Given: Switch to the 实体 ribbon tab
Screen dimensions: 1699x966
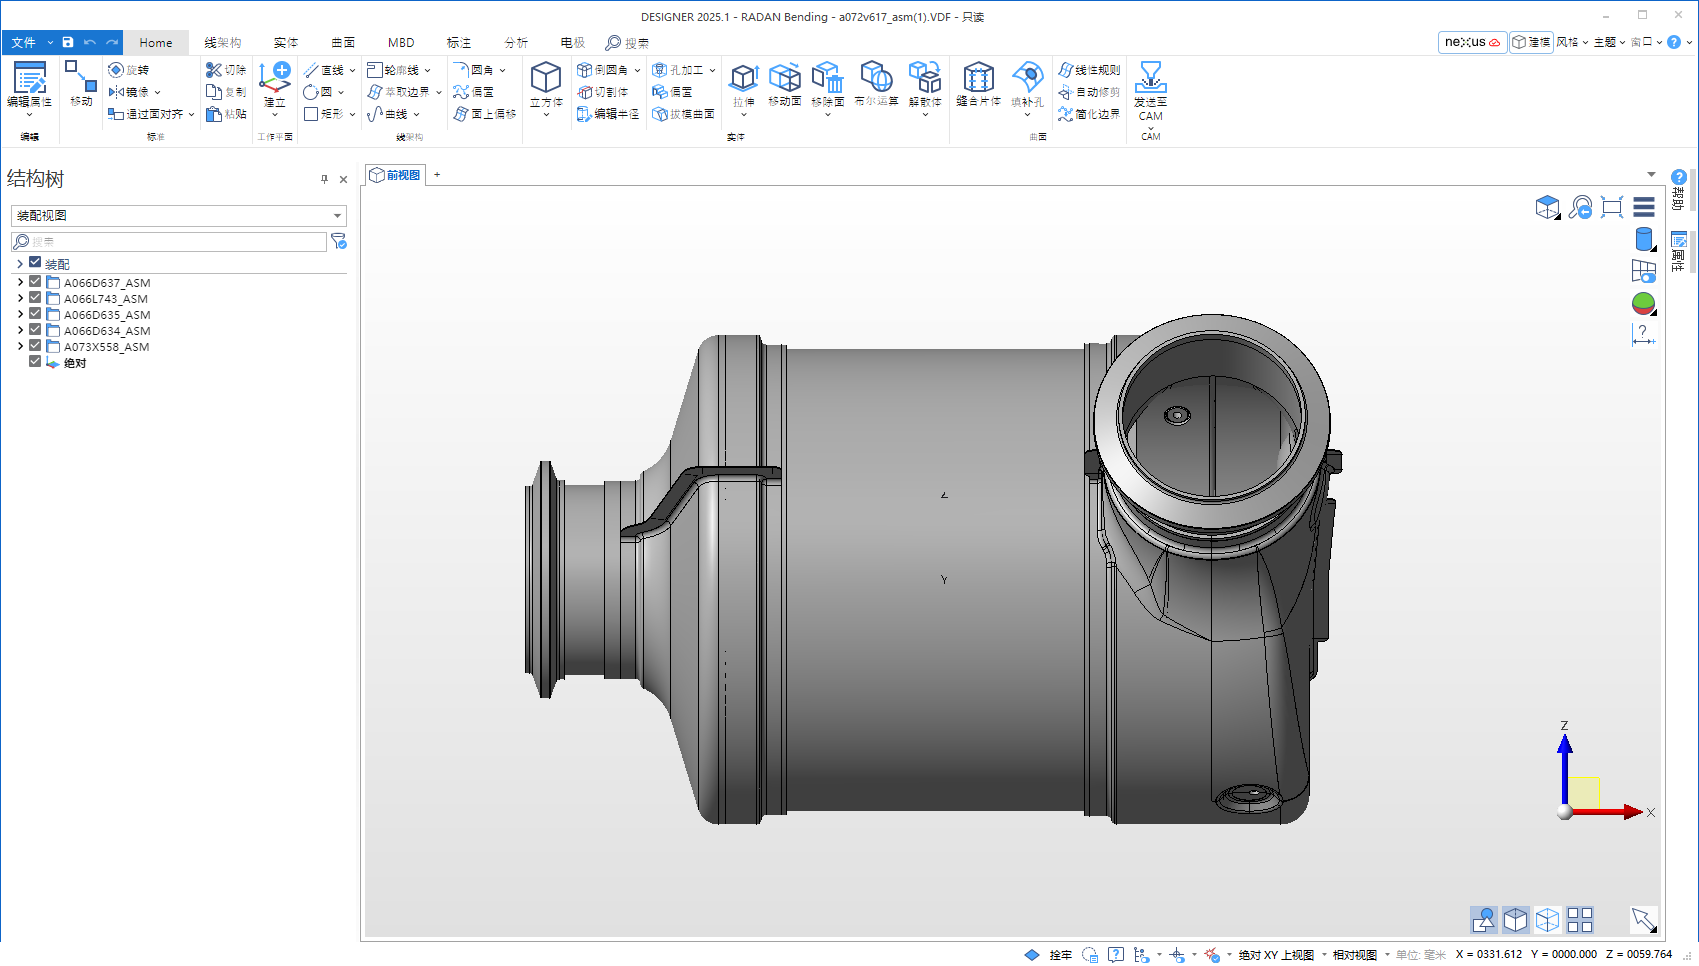Looking at the screenshot, I should (286, 43).
